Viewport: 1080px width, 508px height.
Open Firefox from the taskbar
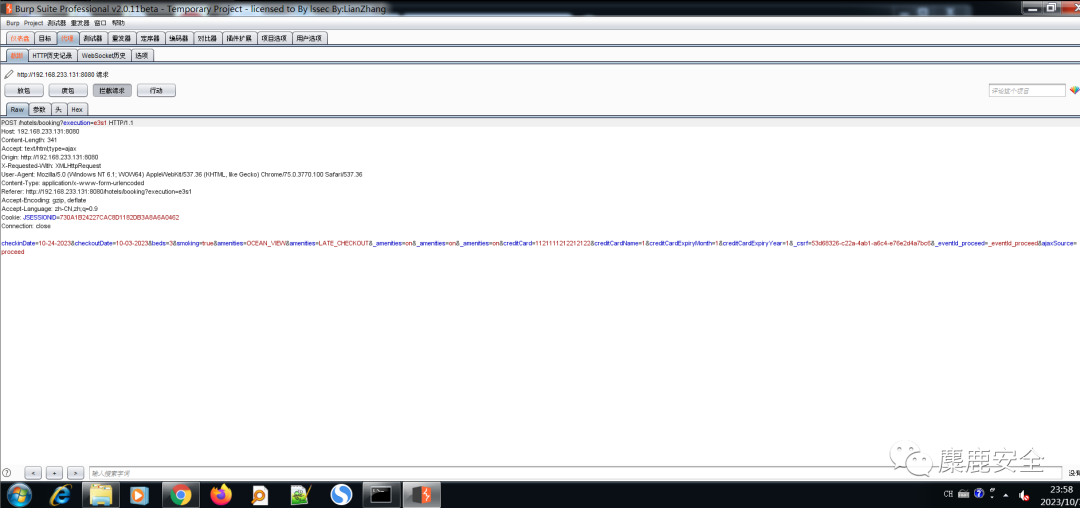pos(221,494)
